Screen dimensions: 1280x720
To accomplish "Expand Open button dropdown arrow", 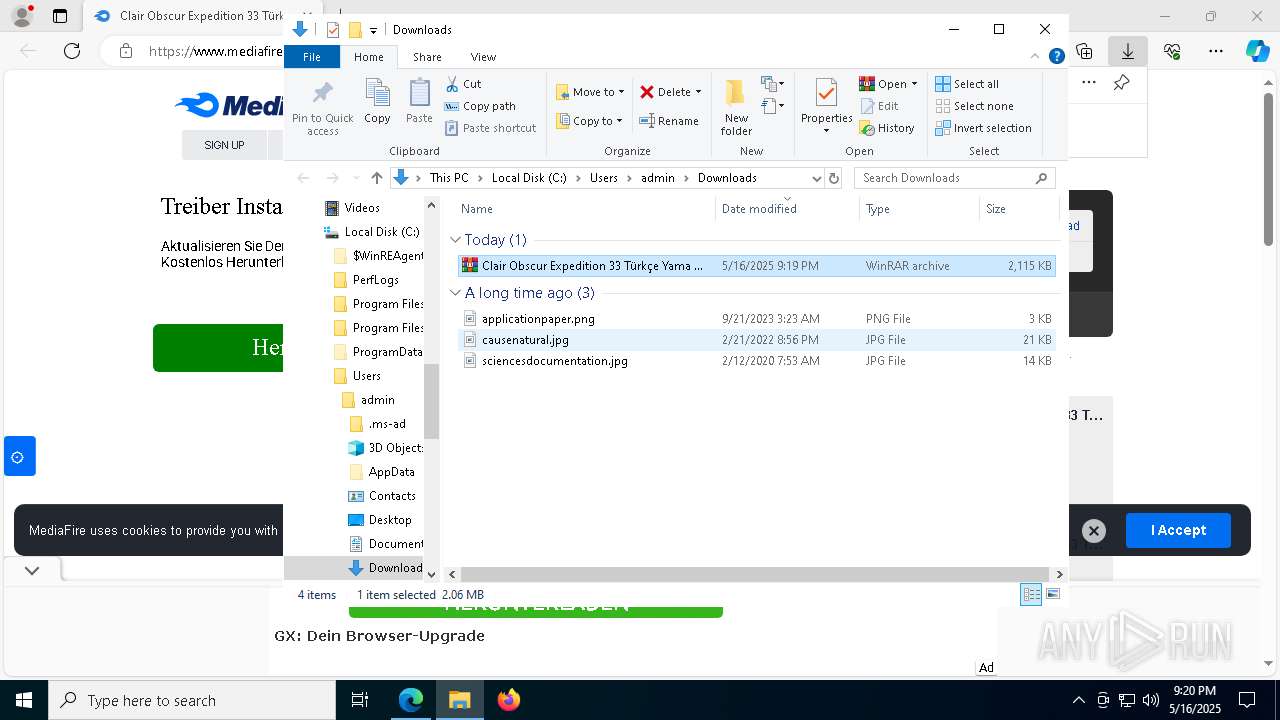I will click(914, 84).
